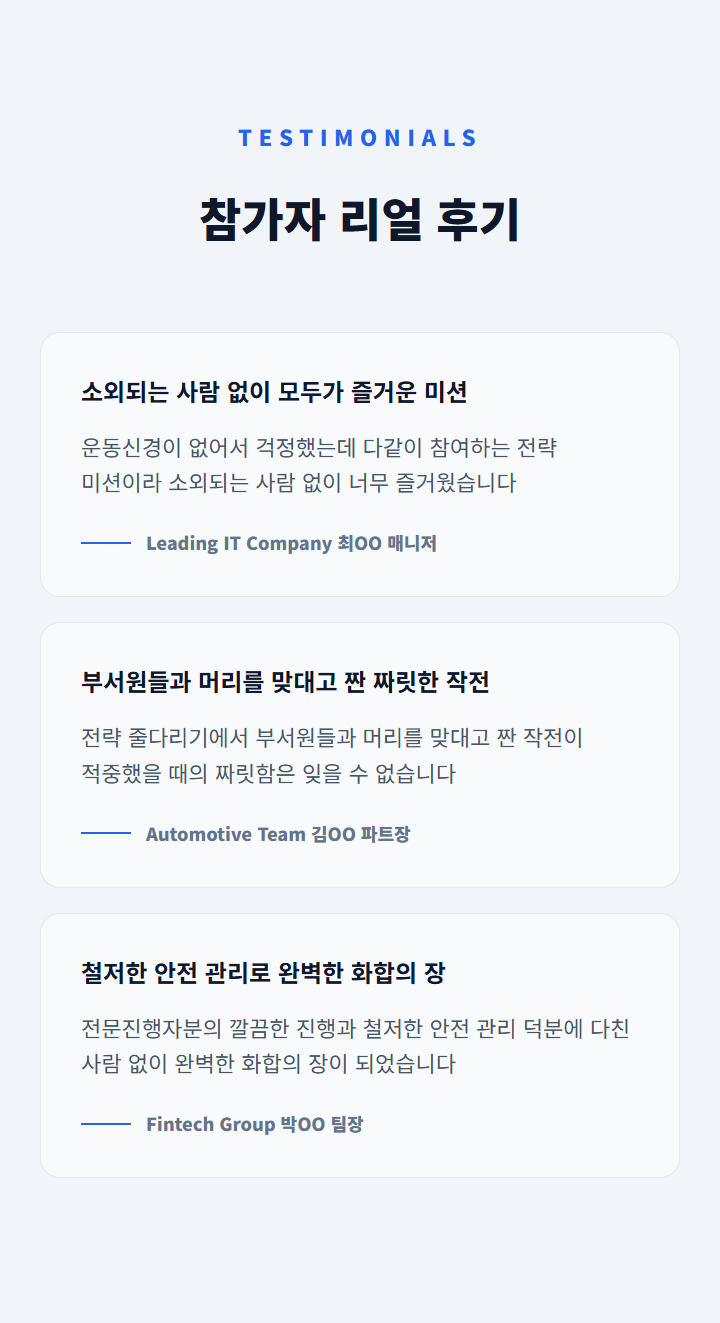720x1323 pixels.
Task: Click the line starting with 미션이라 소외되는
Action: [298, 483]
